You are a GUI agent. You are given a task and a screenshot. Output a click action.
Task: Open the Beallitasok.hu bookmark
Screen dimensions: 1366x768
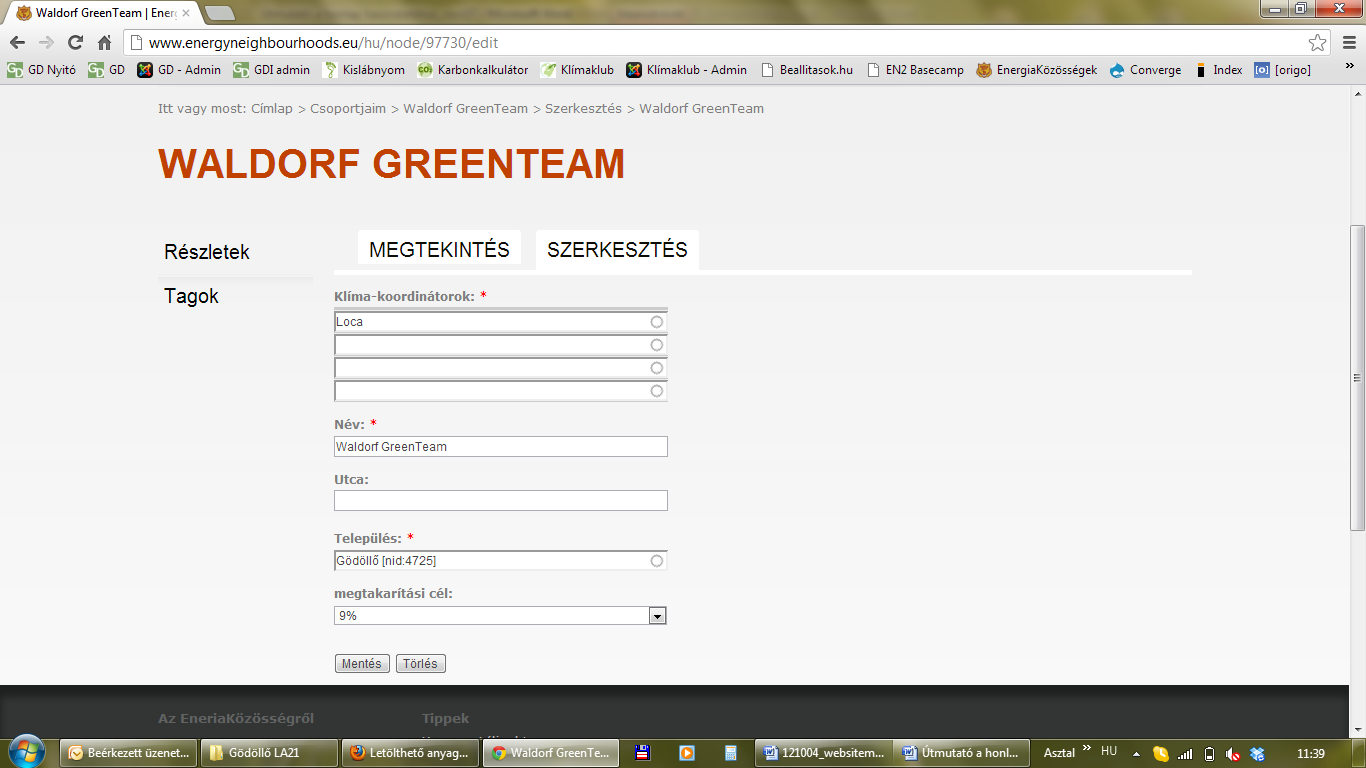point(807,70)
